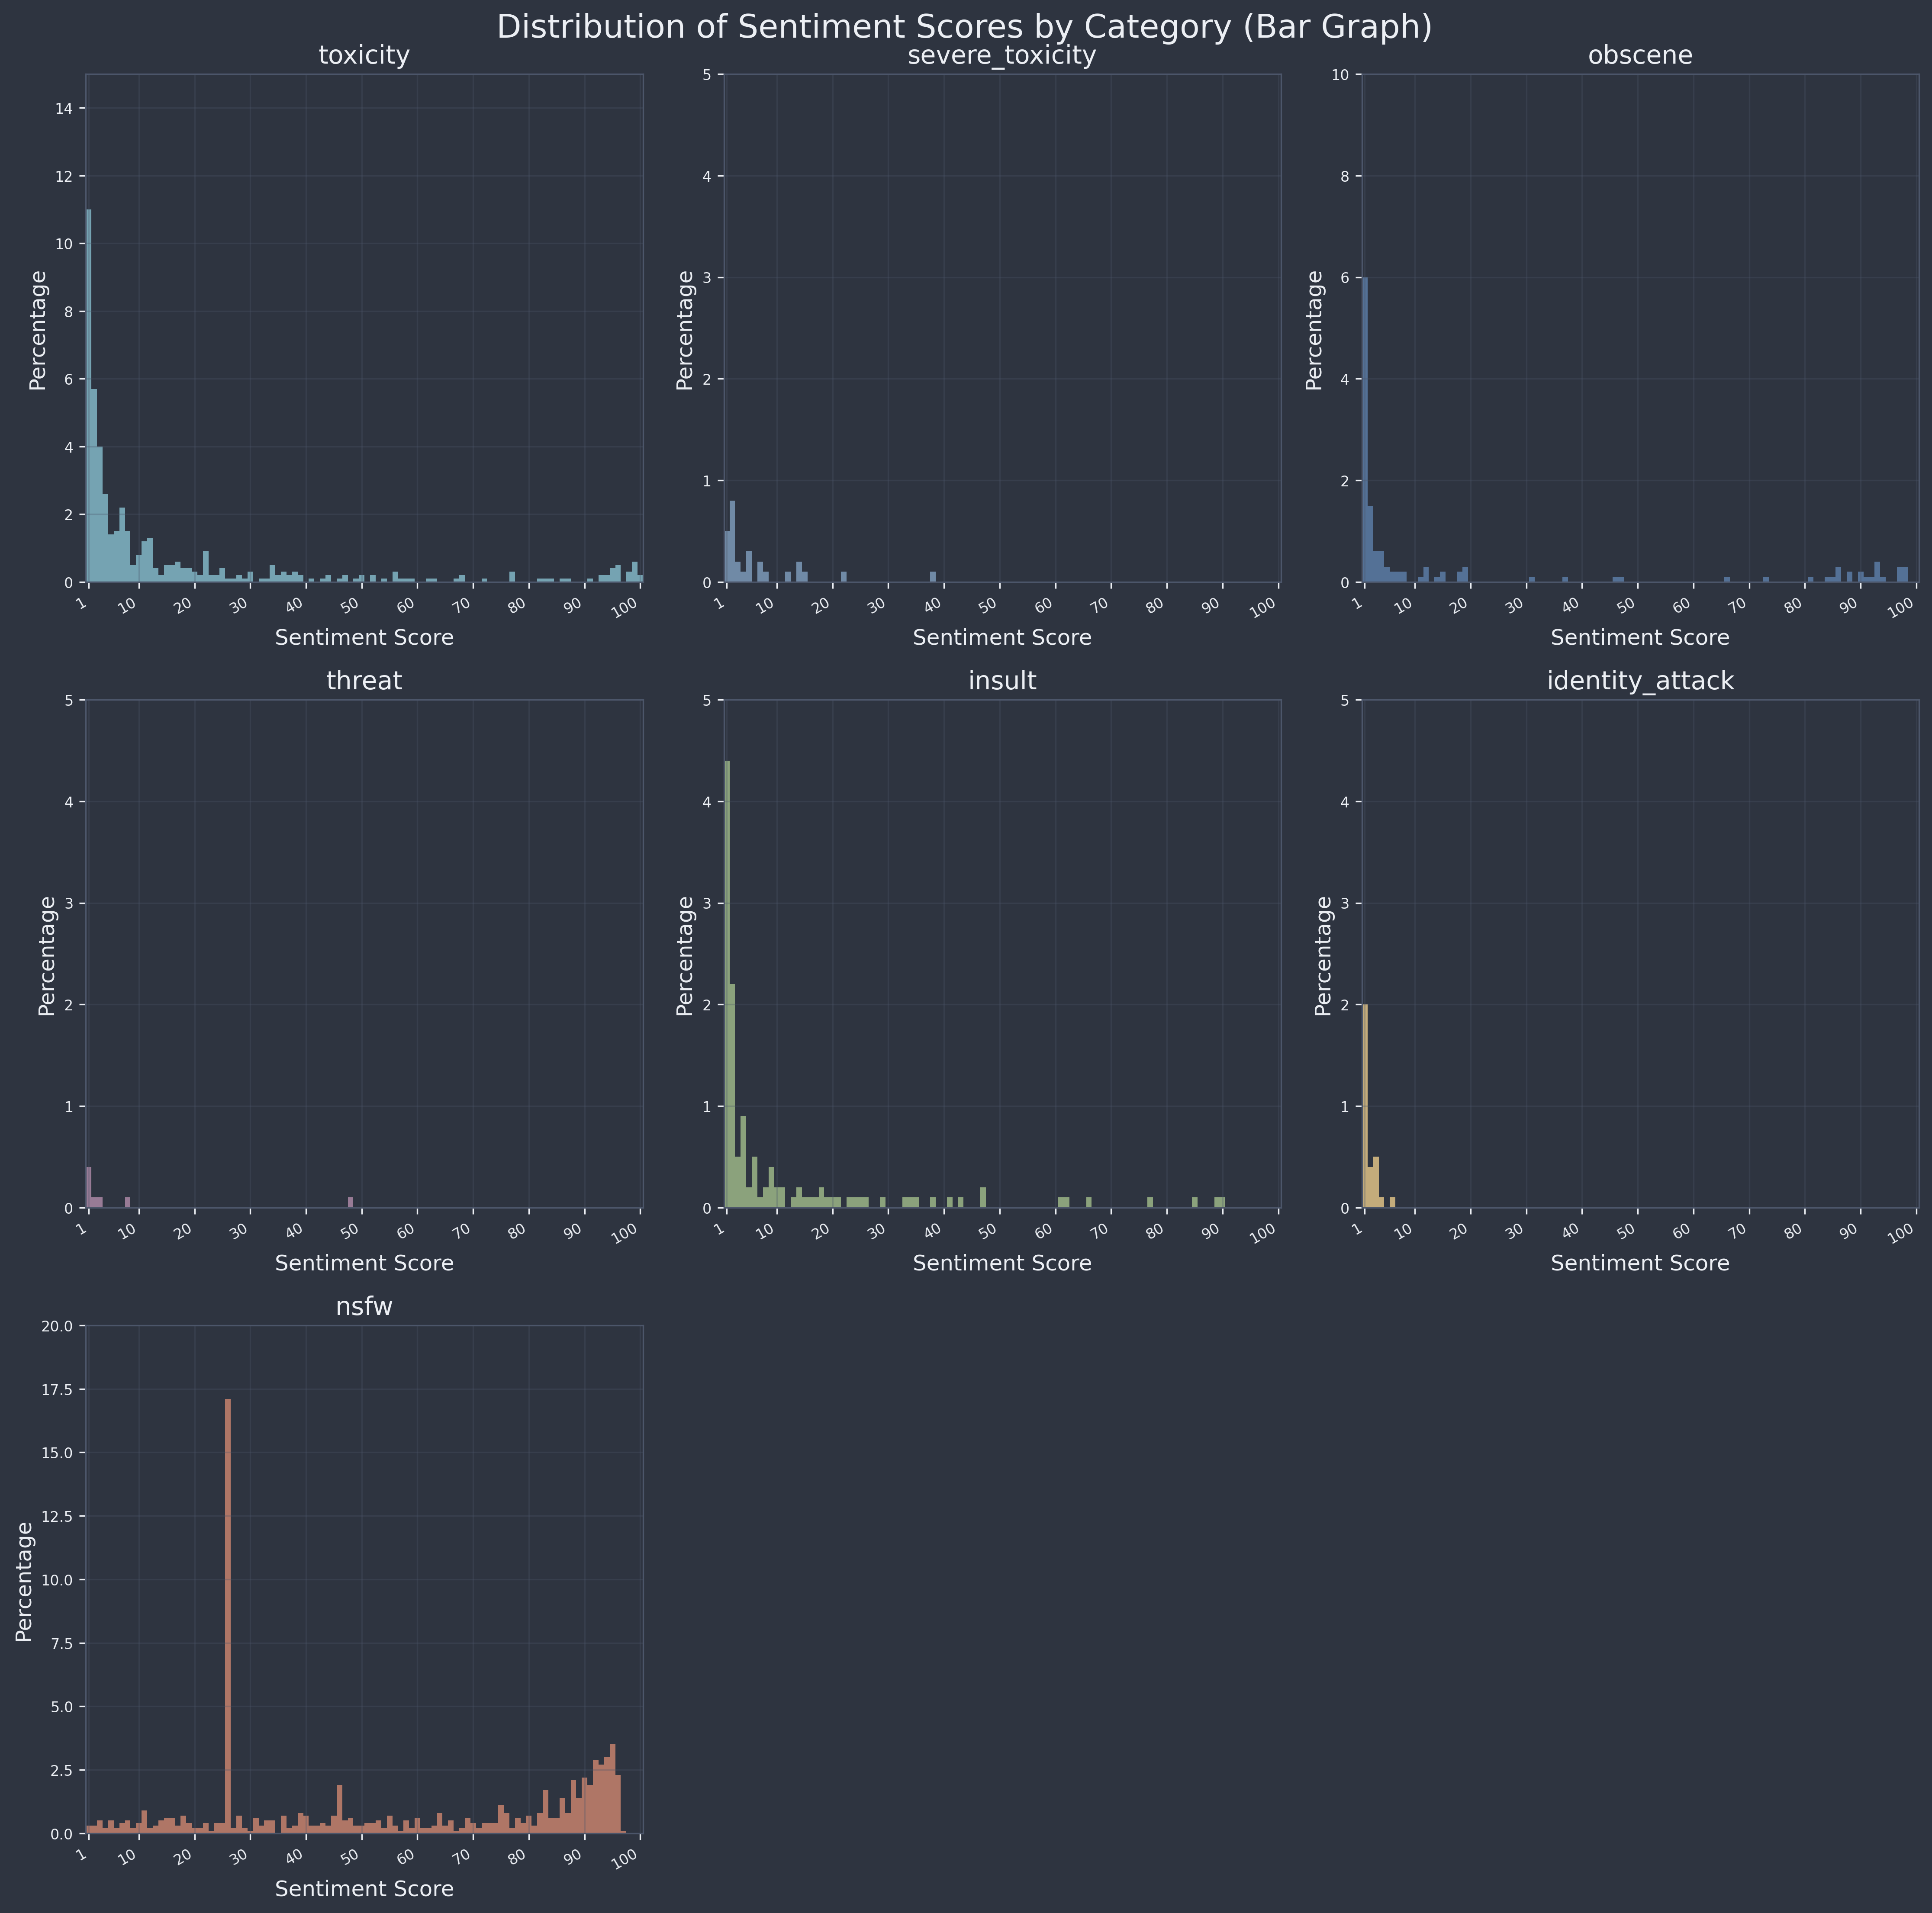Click the 'insult' subplot title
1932x1913 pixels.
[1002, 682]
